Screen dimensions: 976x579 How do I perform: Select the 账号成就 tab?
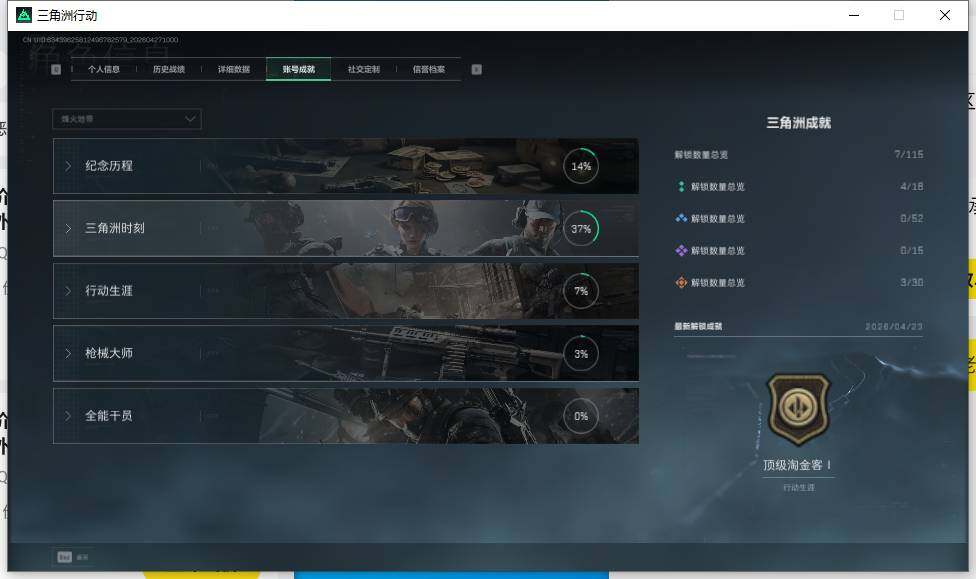pos(299,69)
